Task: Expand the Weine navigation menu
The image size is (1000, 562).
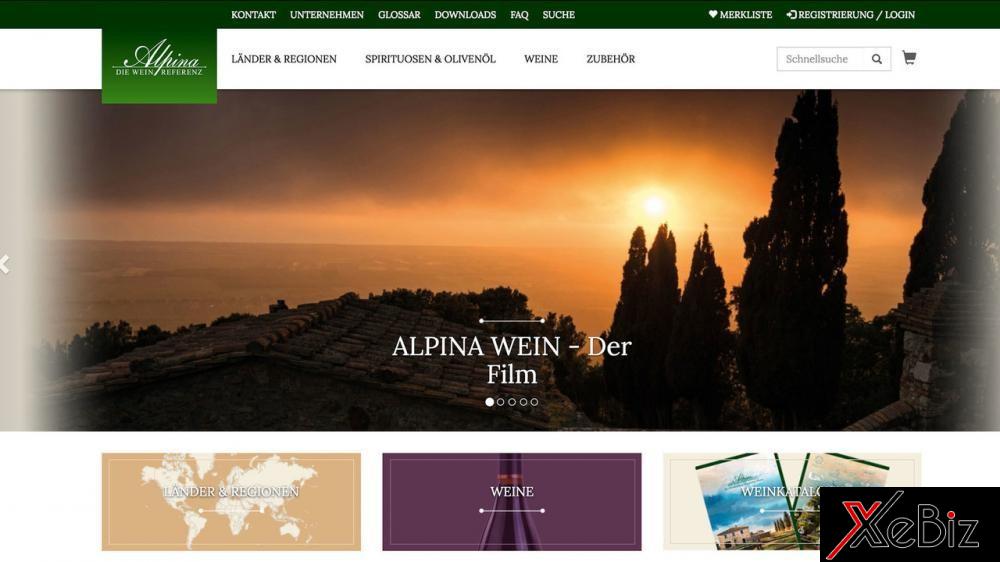Action: pos(541,59)
